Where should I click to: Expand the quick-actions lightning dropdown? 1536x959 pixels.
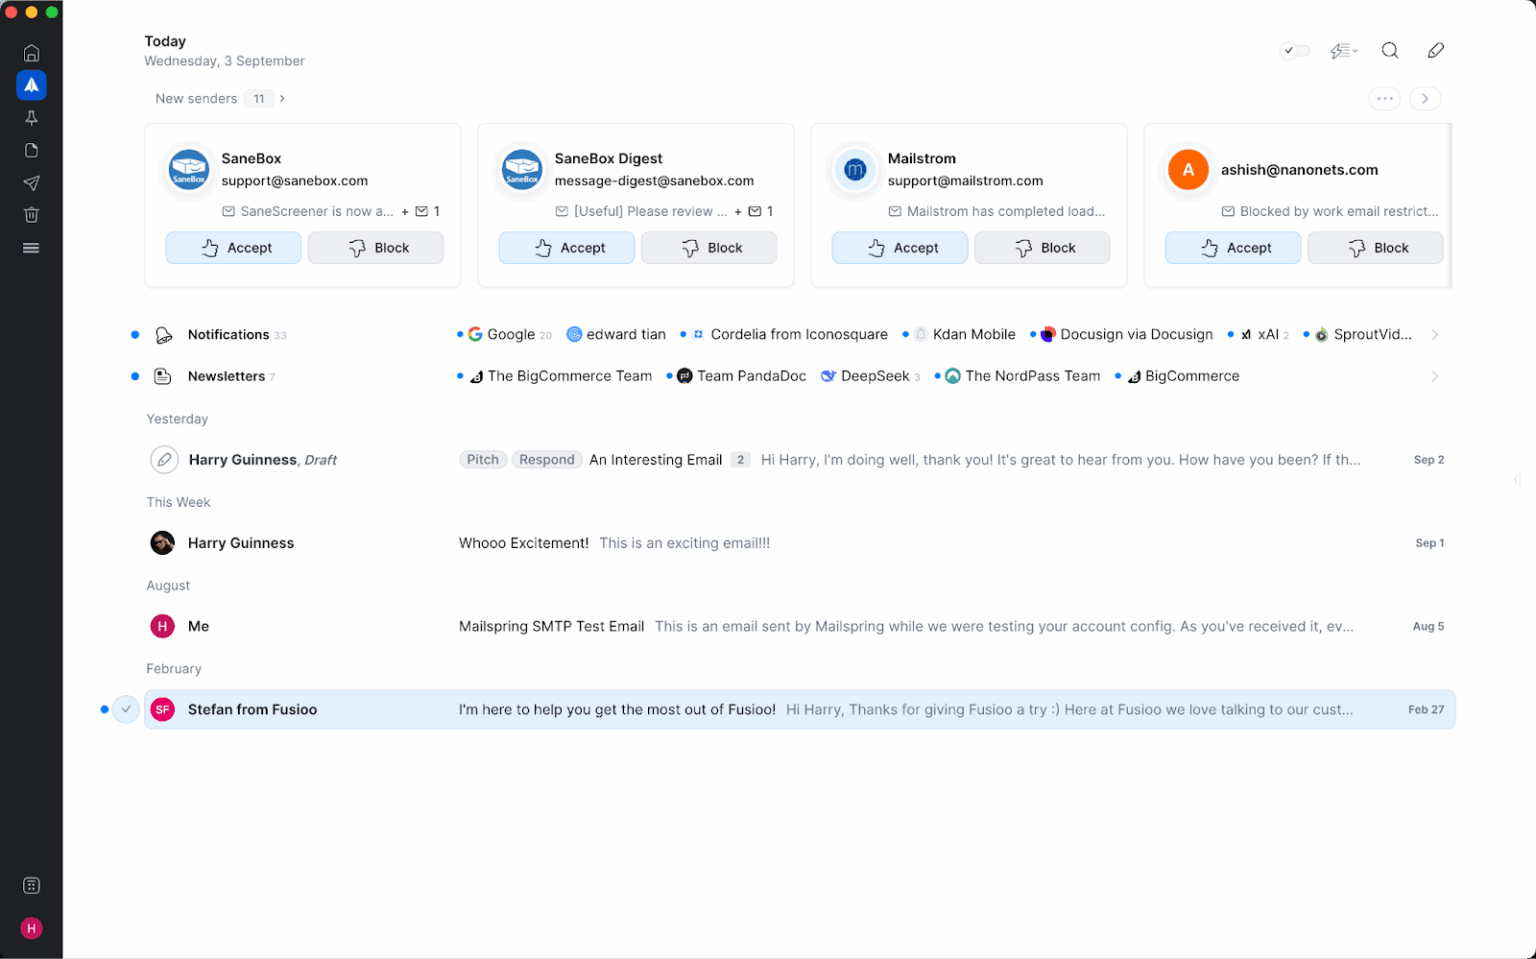coord(1343,49)
